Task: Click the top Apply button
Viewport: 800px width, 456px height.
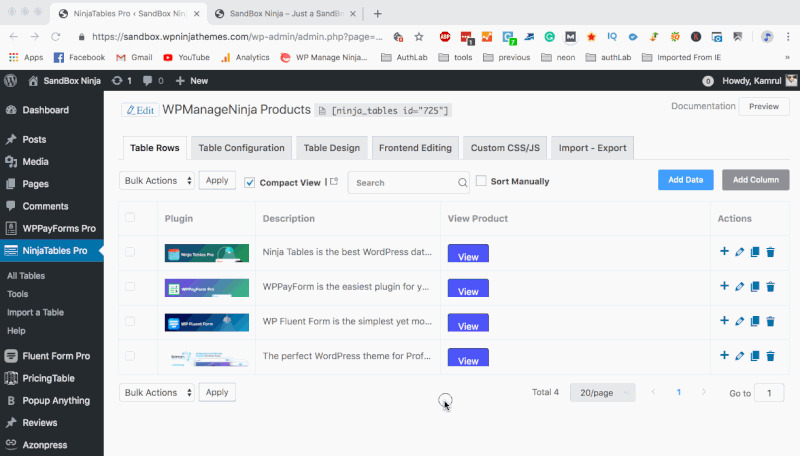Action: [217, 180]
